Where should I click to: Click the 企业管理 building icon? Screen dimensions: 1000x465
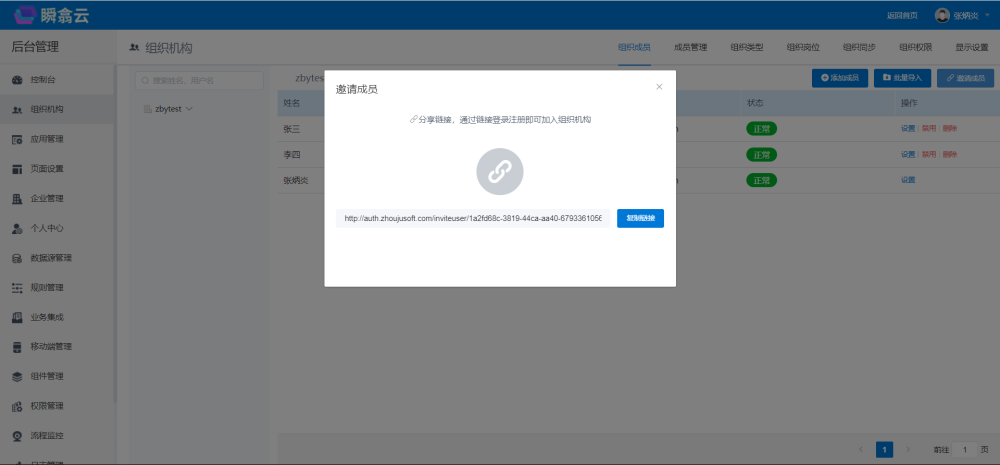coord(17,199)
